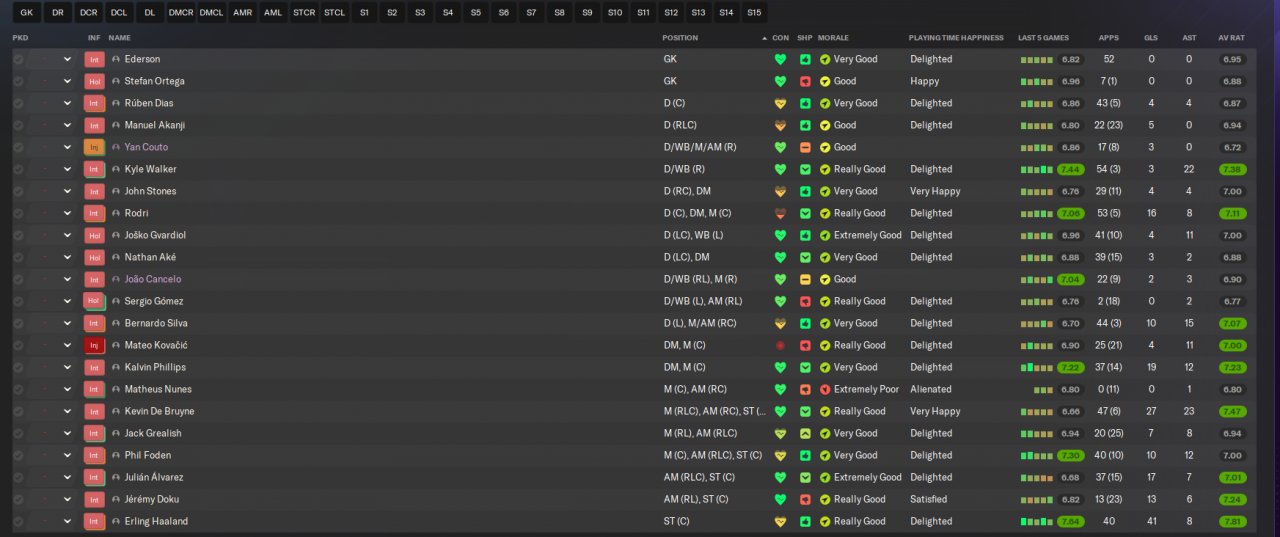
Task: Toggle picked checkmark for Matheus Nunes
Action: [18, 389]
